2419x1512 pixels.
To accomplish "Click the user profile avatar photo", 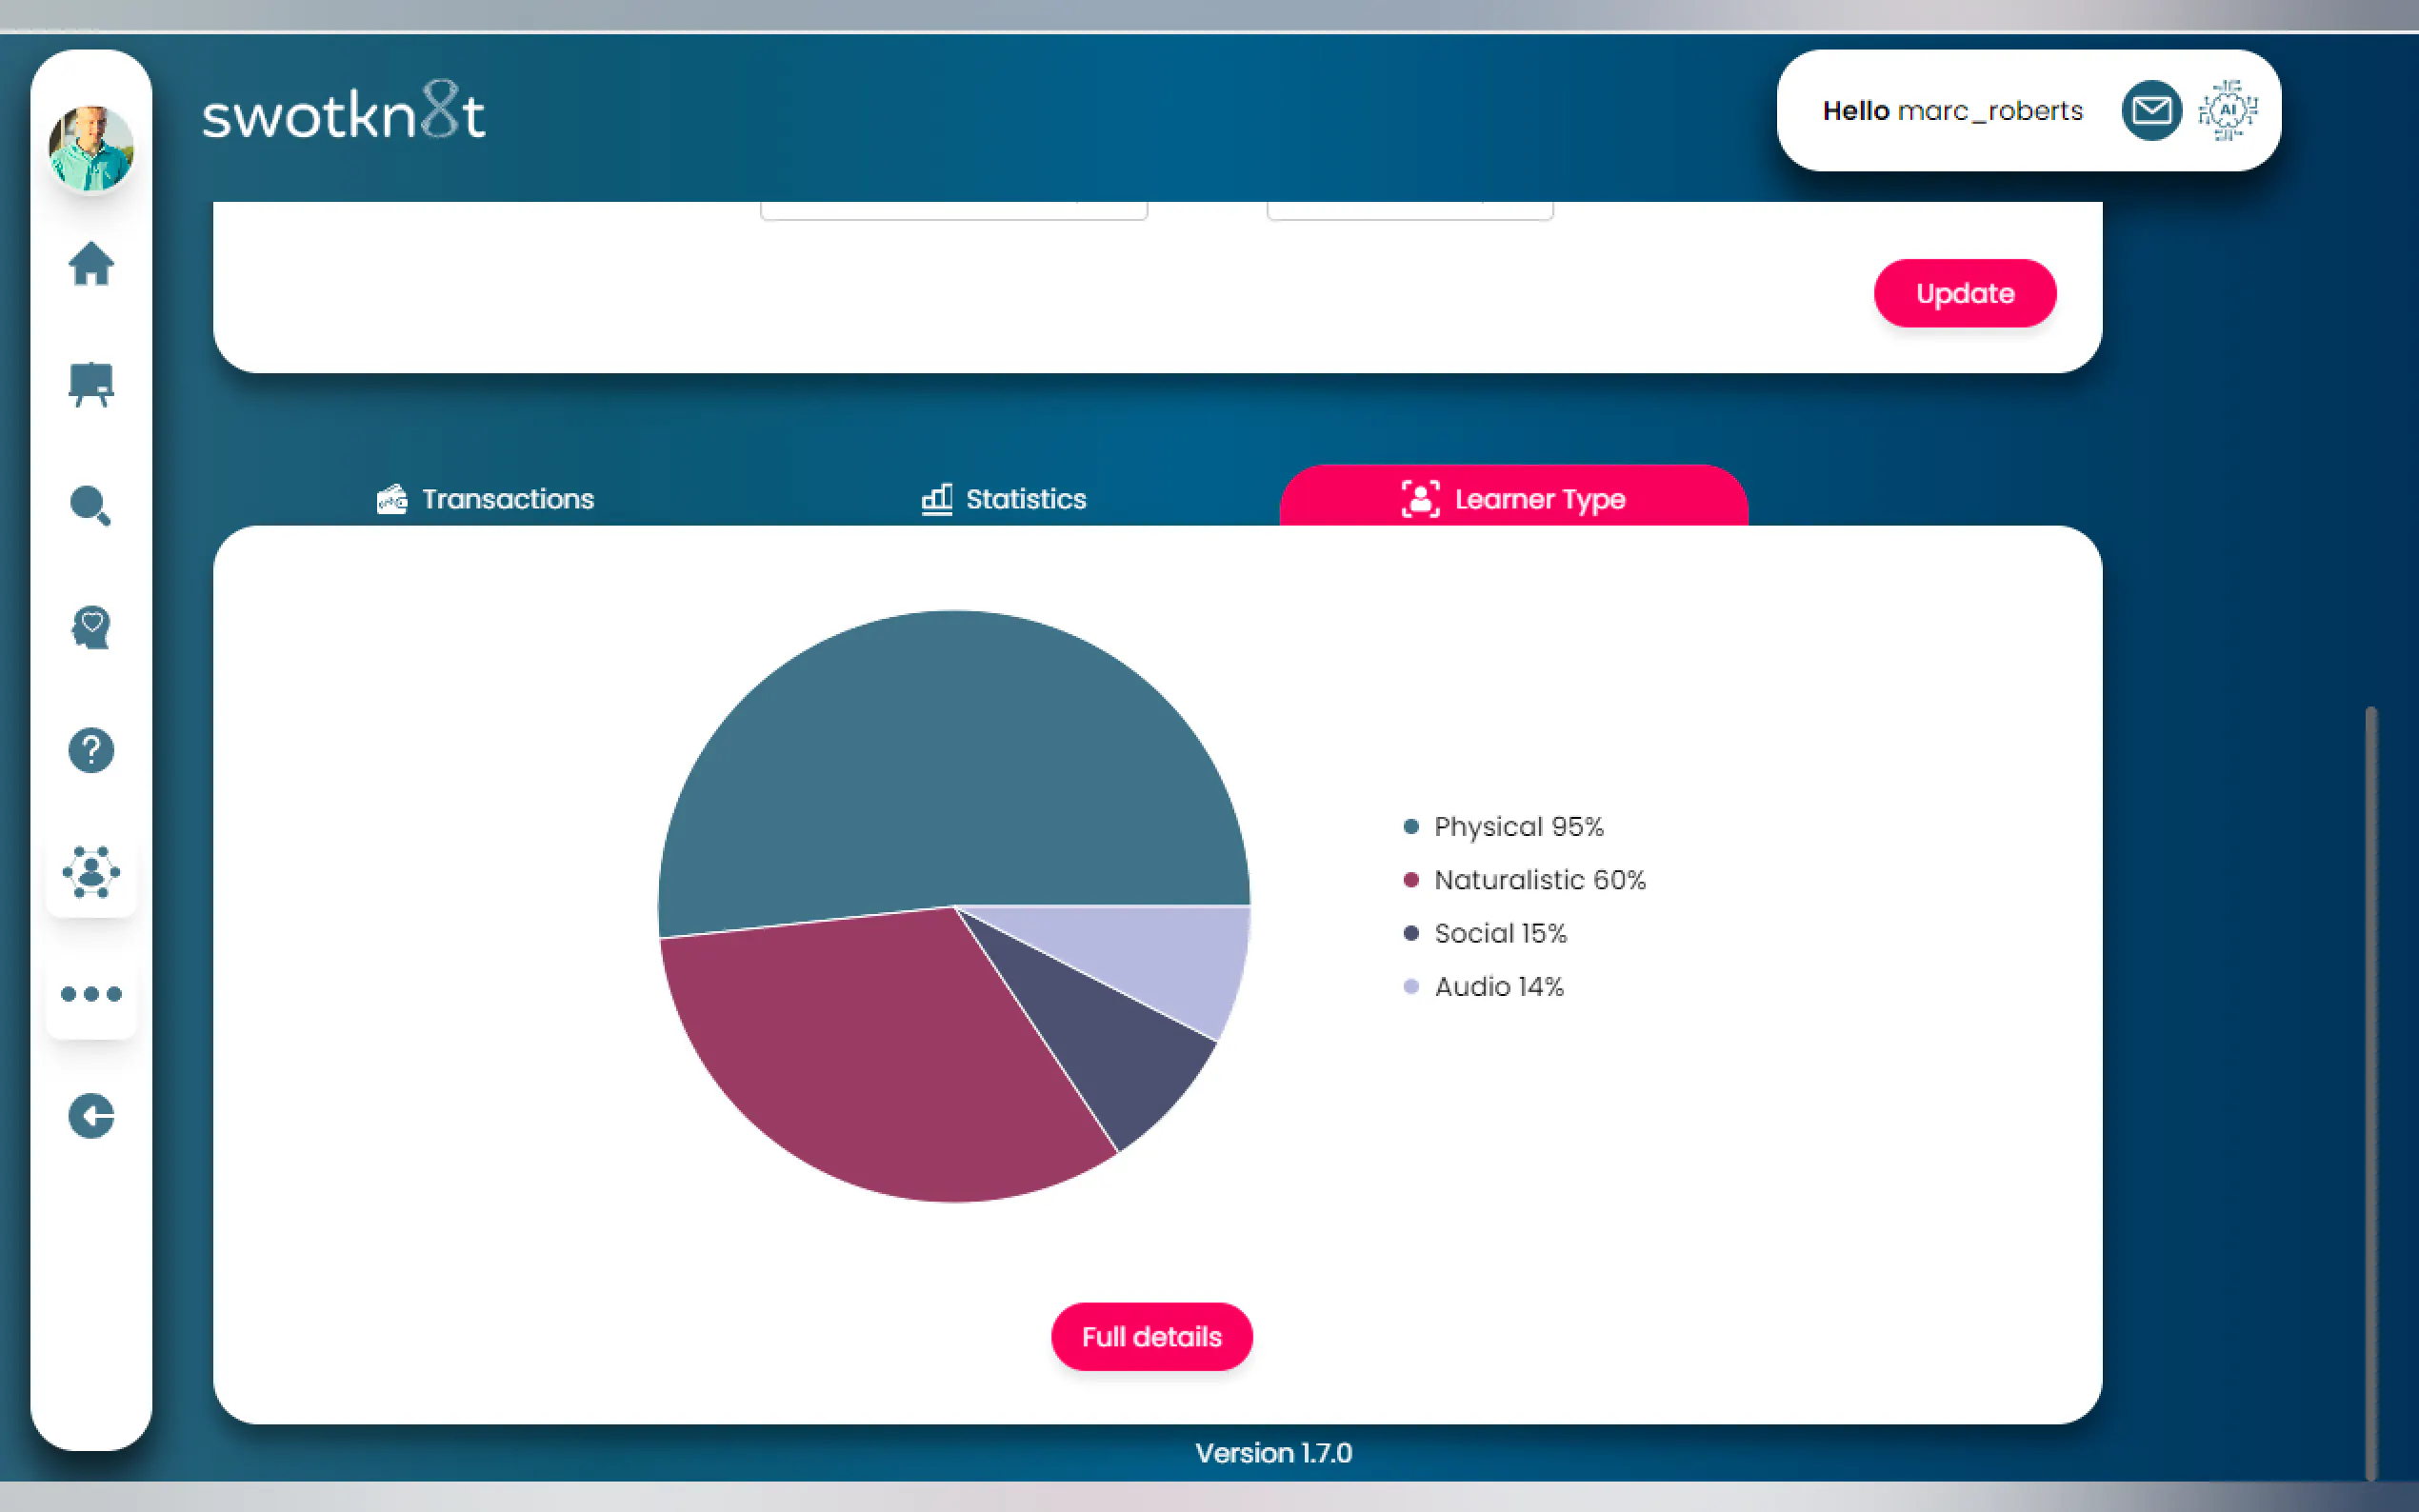I will pos(91,148).
